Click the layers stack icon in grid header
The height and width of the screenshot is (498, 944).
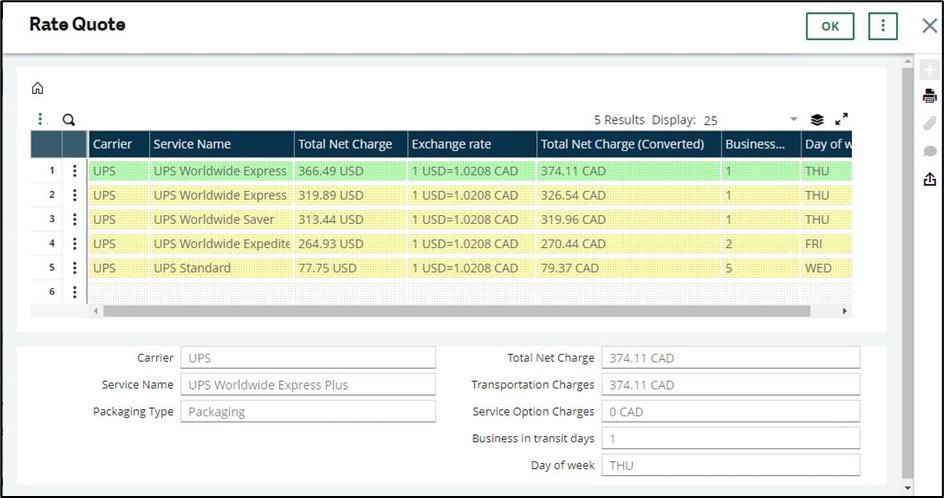pos(817,119)
